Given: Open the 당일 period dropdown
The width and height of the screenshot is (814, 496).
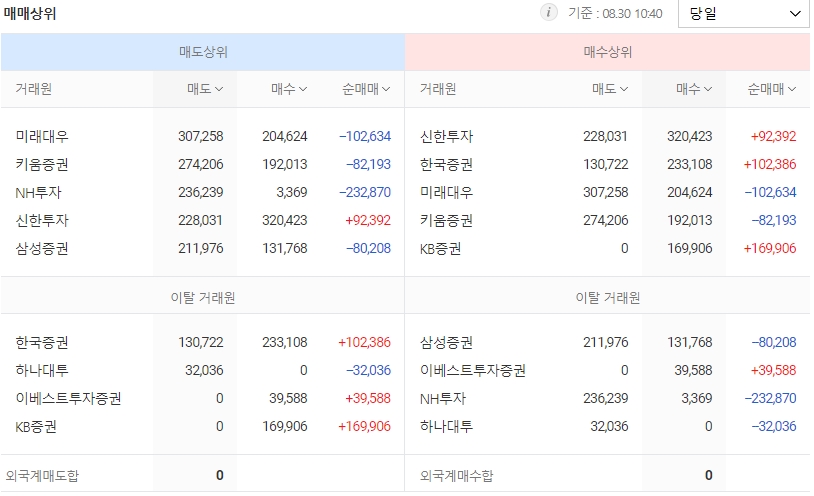Looking at the screenshot, I should coord(743,14).
